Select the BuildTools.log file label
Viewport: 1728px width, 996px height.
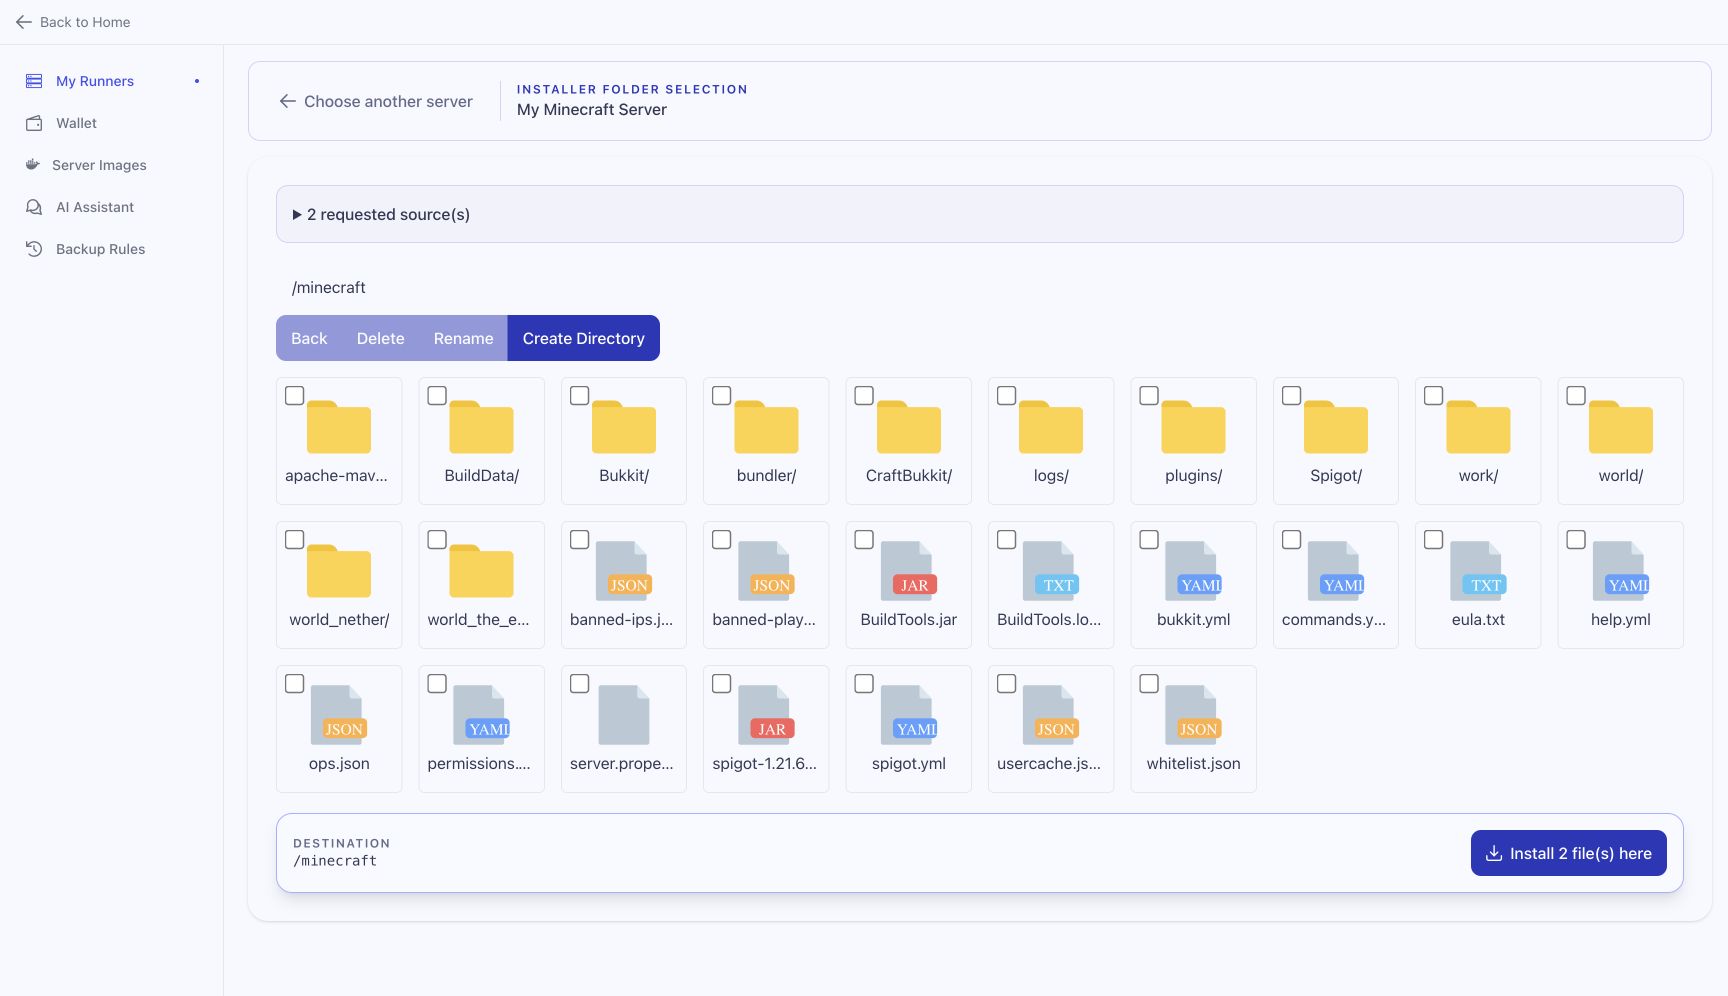point(1049,619)
